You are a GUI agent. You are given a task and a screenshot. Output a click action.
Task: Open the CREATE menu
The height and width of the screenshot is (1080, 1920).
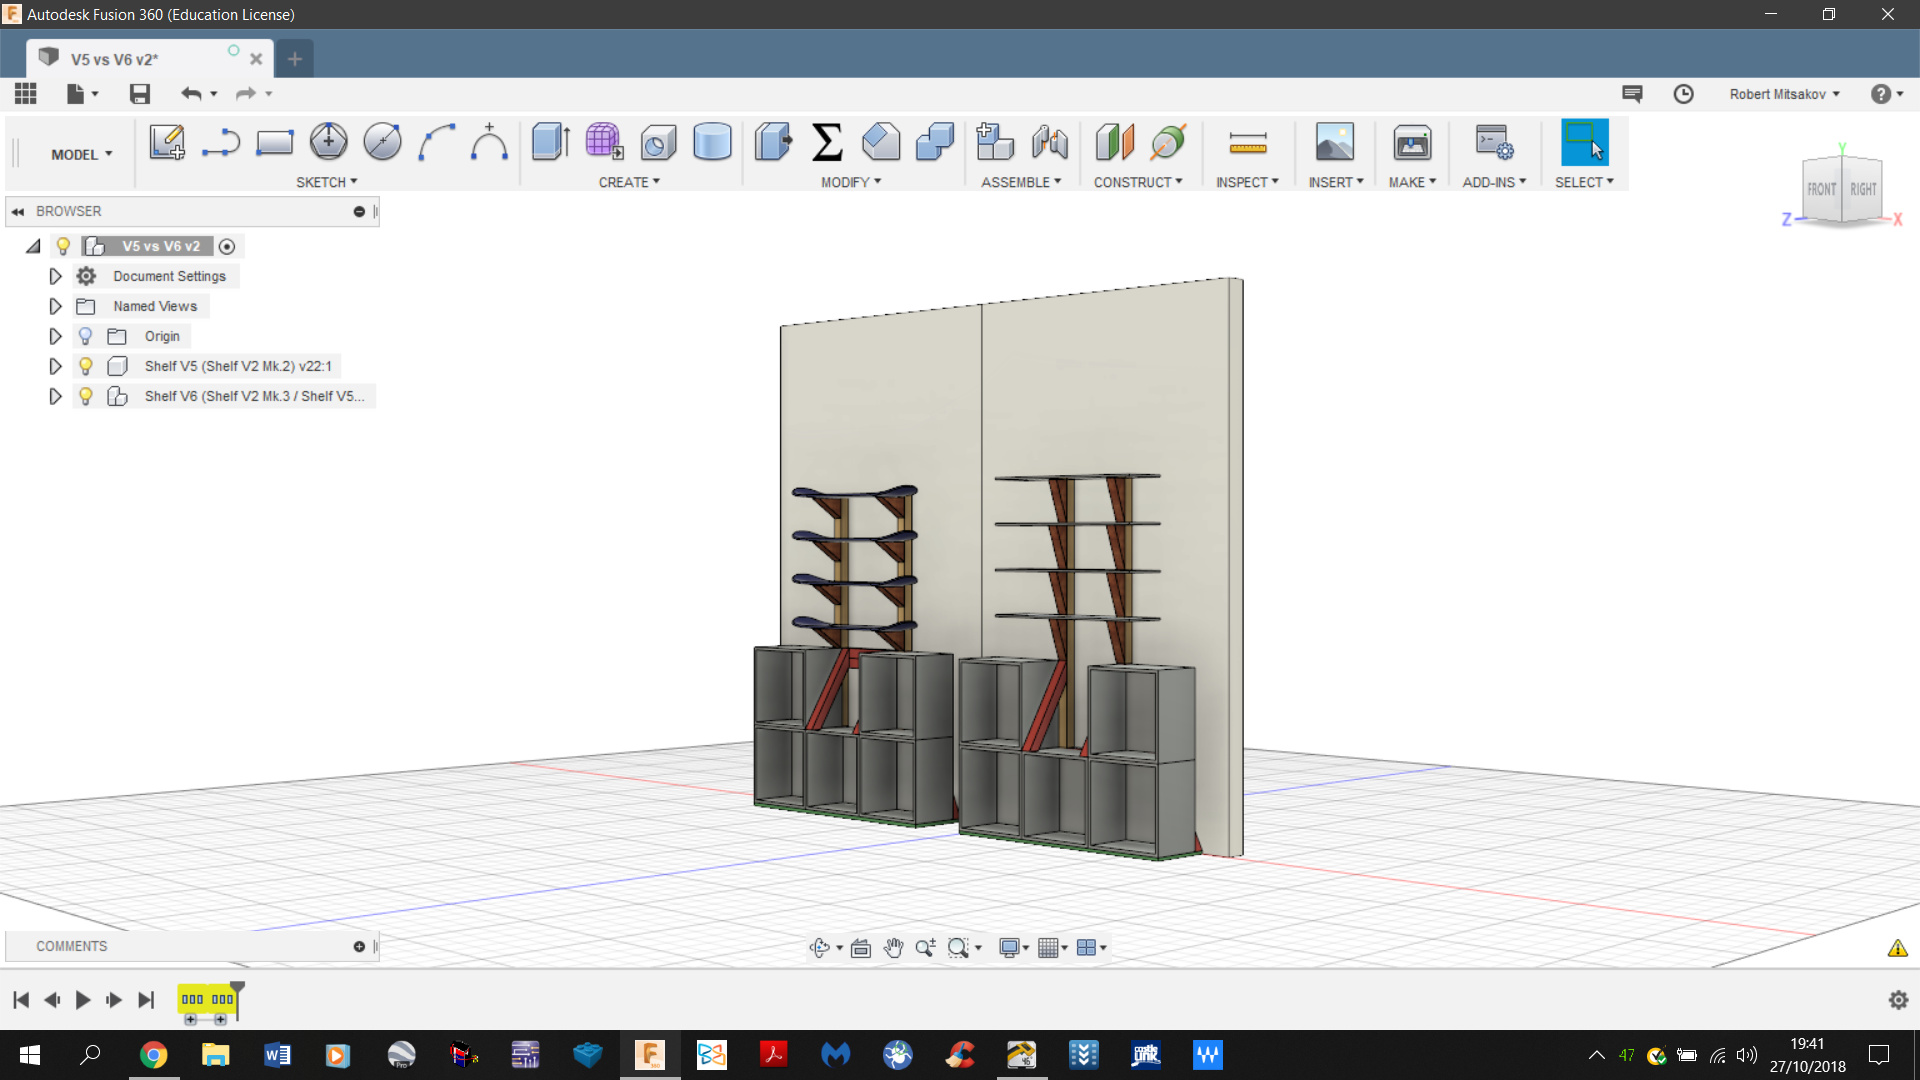point(629,182)
